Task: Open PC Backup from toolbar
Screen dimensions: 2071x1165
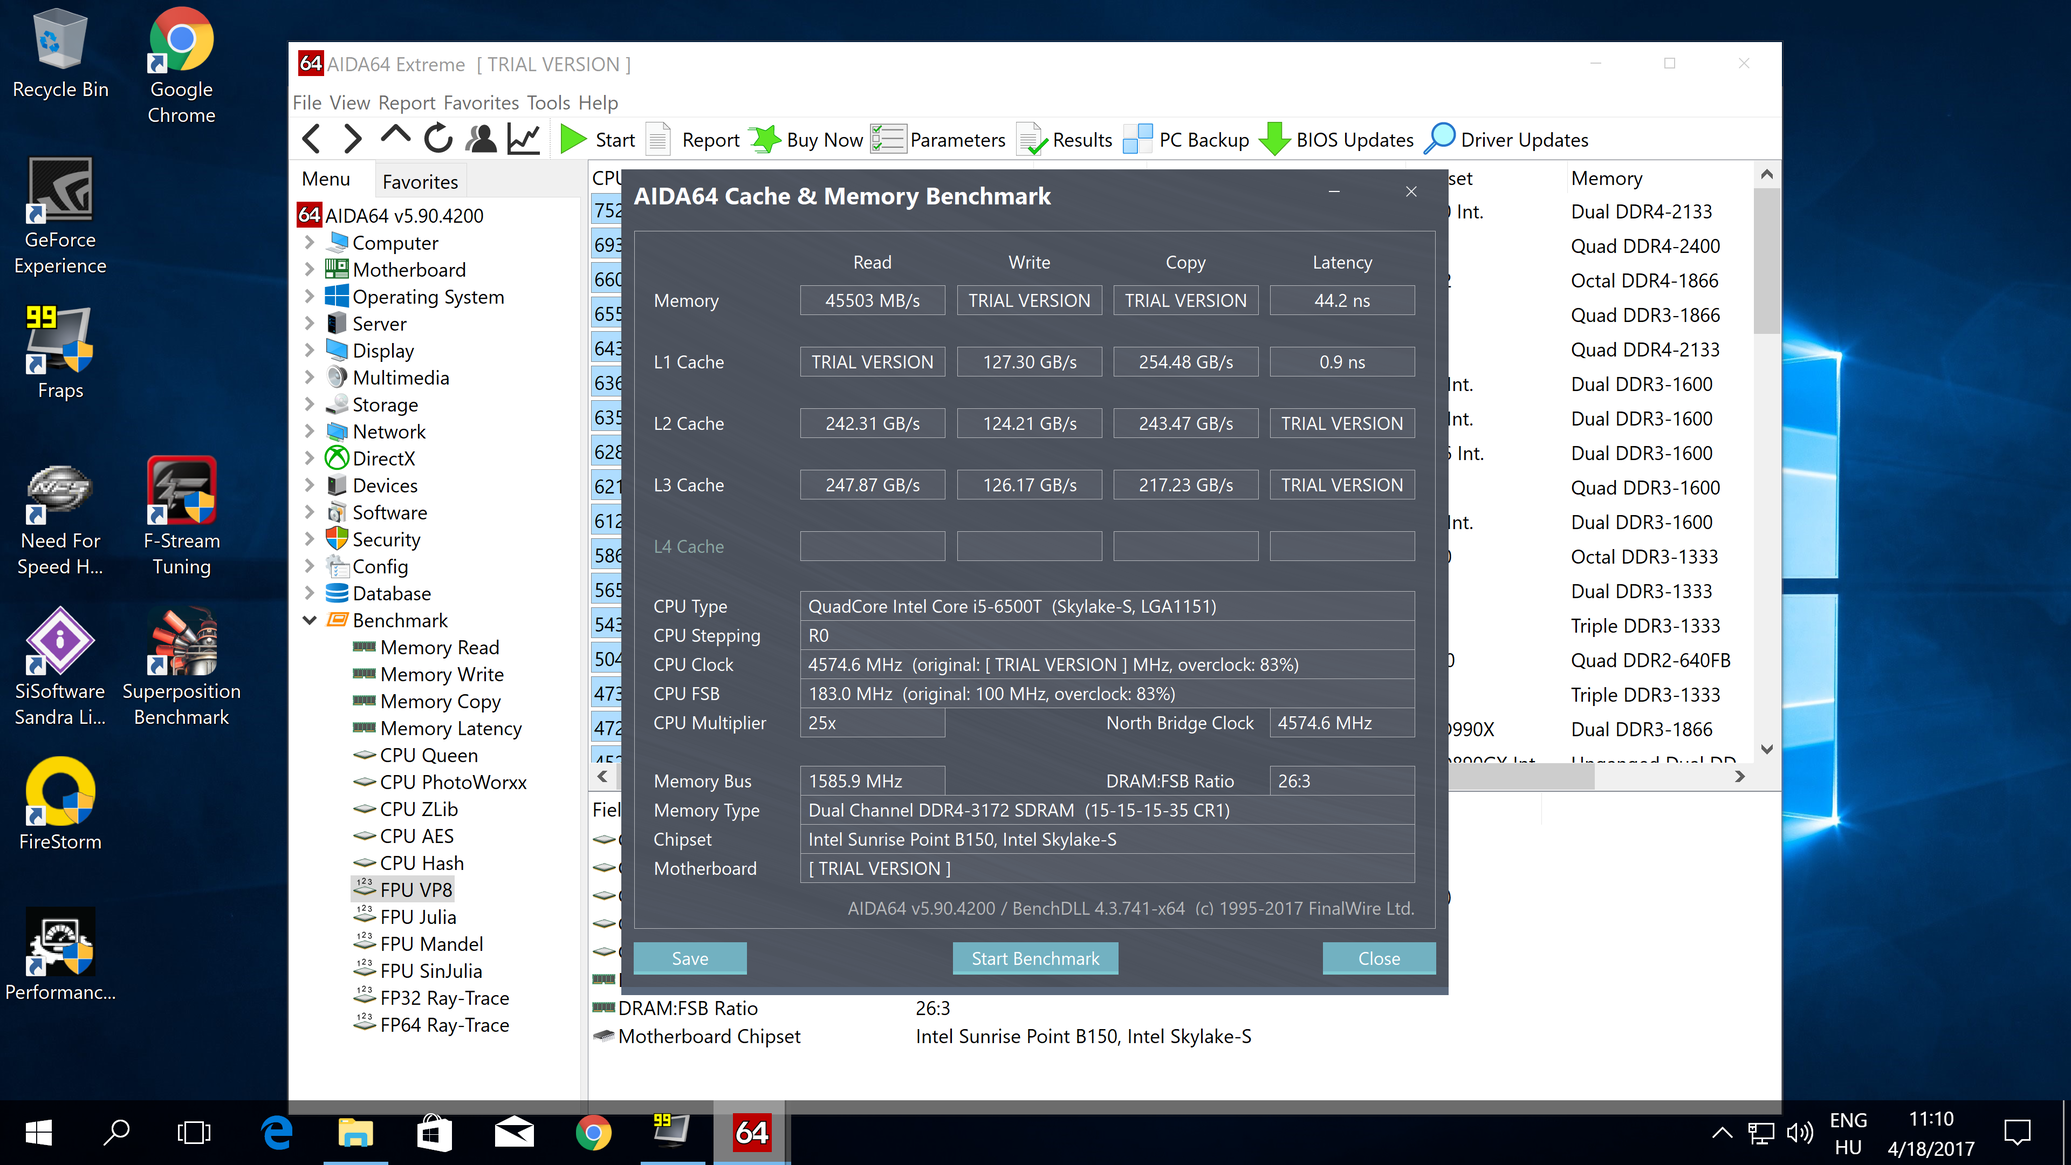Action: [x=1187, y=139]
